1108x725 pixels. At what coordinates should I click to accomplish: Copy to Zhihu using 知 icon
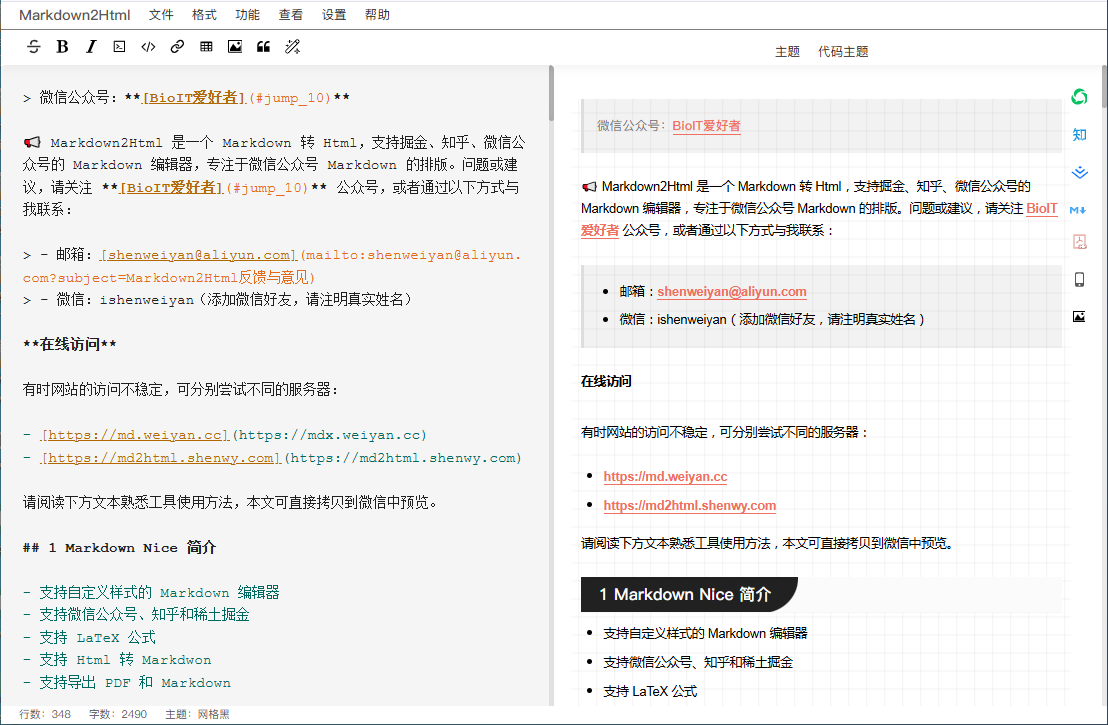tap(1079, 134)
